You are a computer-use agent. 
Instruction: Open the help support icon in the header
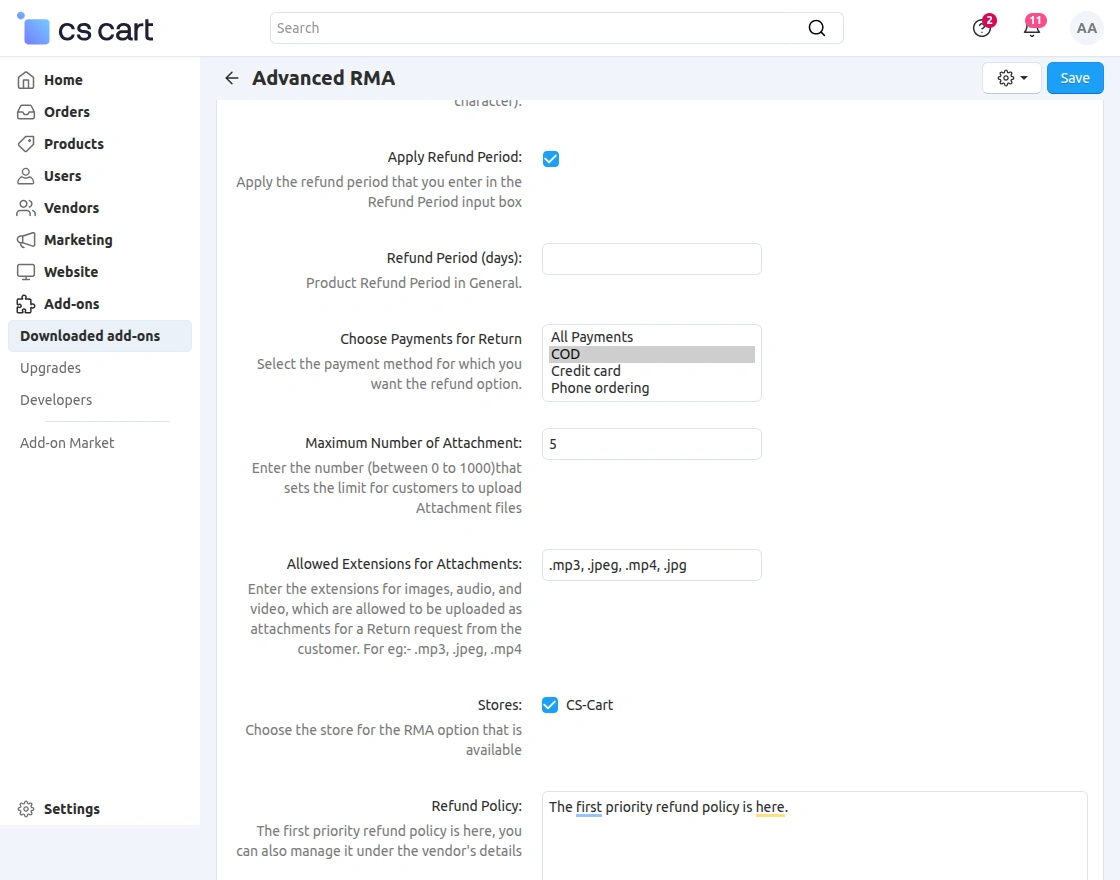point(981,28)
